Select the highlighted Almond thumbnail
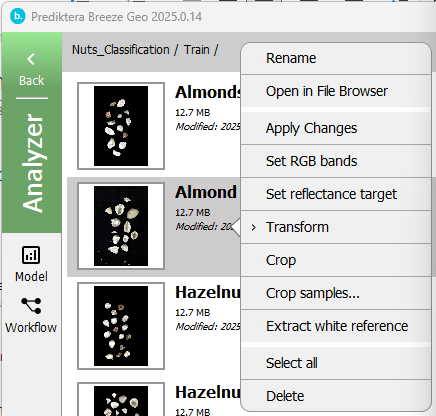 [121, 226]
